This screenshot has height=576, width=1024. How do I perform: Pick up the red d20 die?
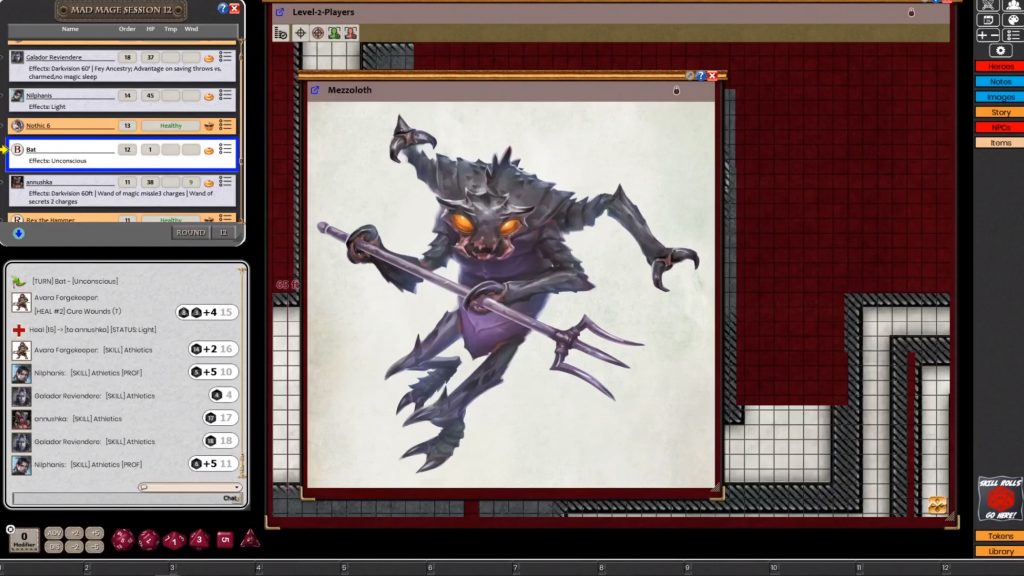pos(123,539)
